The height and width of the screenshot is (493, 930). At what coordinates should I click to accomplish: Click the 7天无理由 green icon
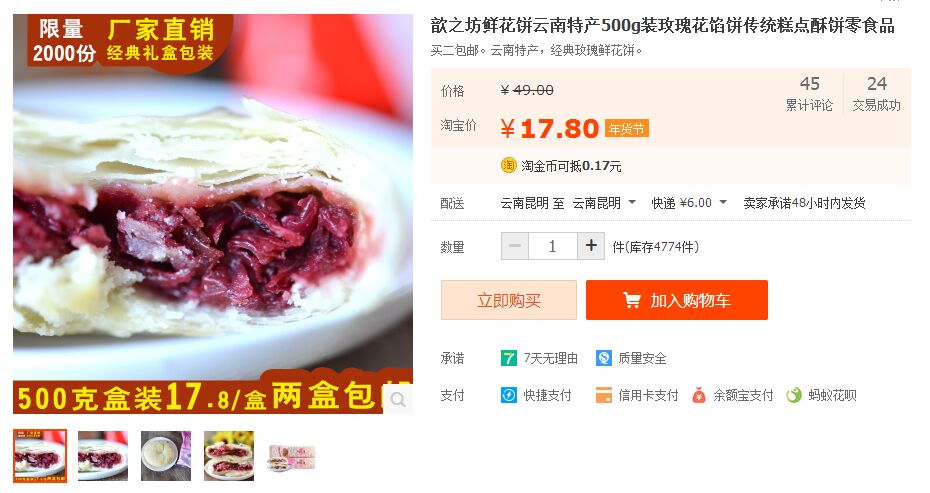point(508,358)
